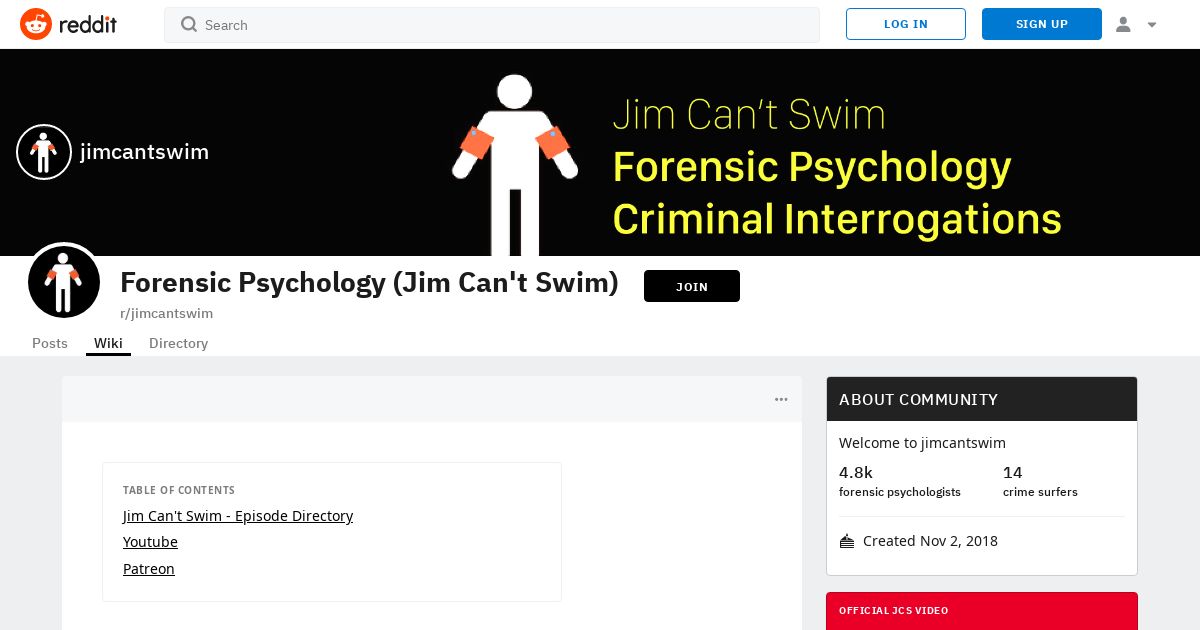Switch to the Posts tab

pyautogui.click(x=50, y=343)
